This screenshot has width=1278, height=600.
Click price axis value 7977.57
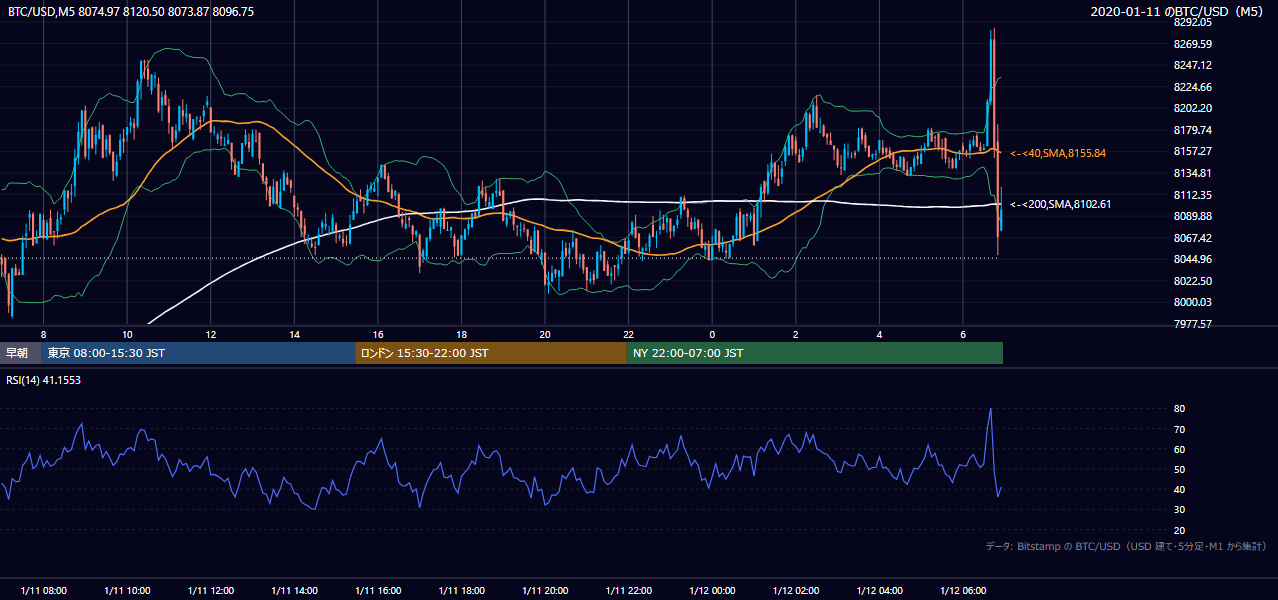tap(1193, 324)
